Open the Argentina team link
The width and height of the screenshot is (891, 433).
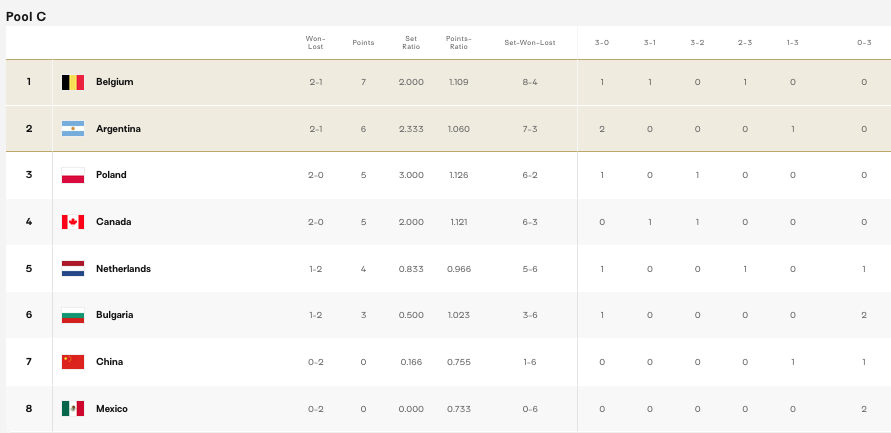point(118,129)
